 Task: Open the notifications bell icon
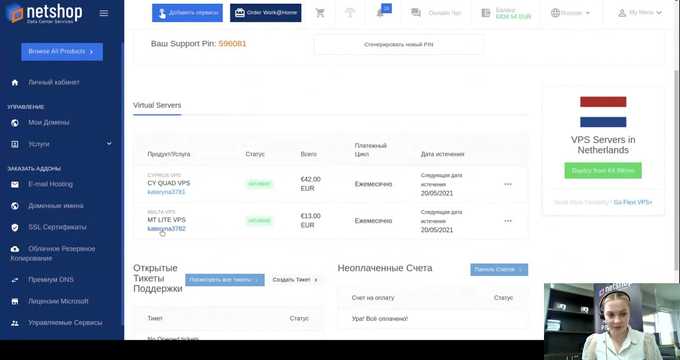[x=380, y=13]
